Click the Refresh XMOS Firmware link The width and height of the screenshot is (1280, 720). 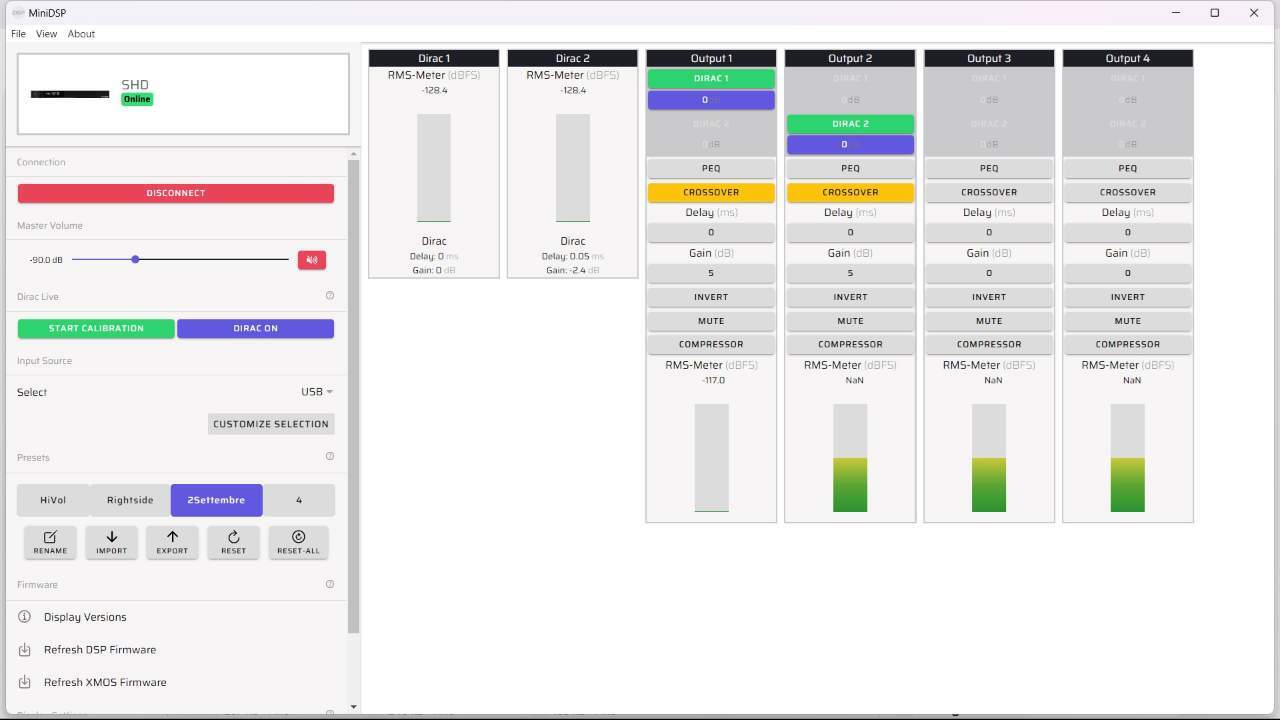(105, 682)
